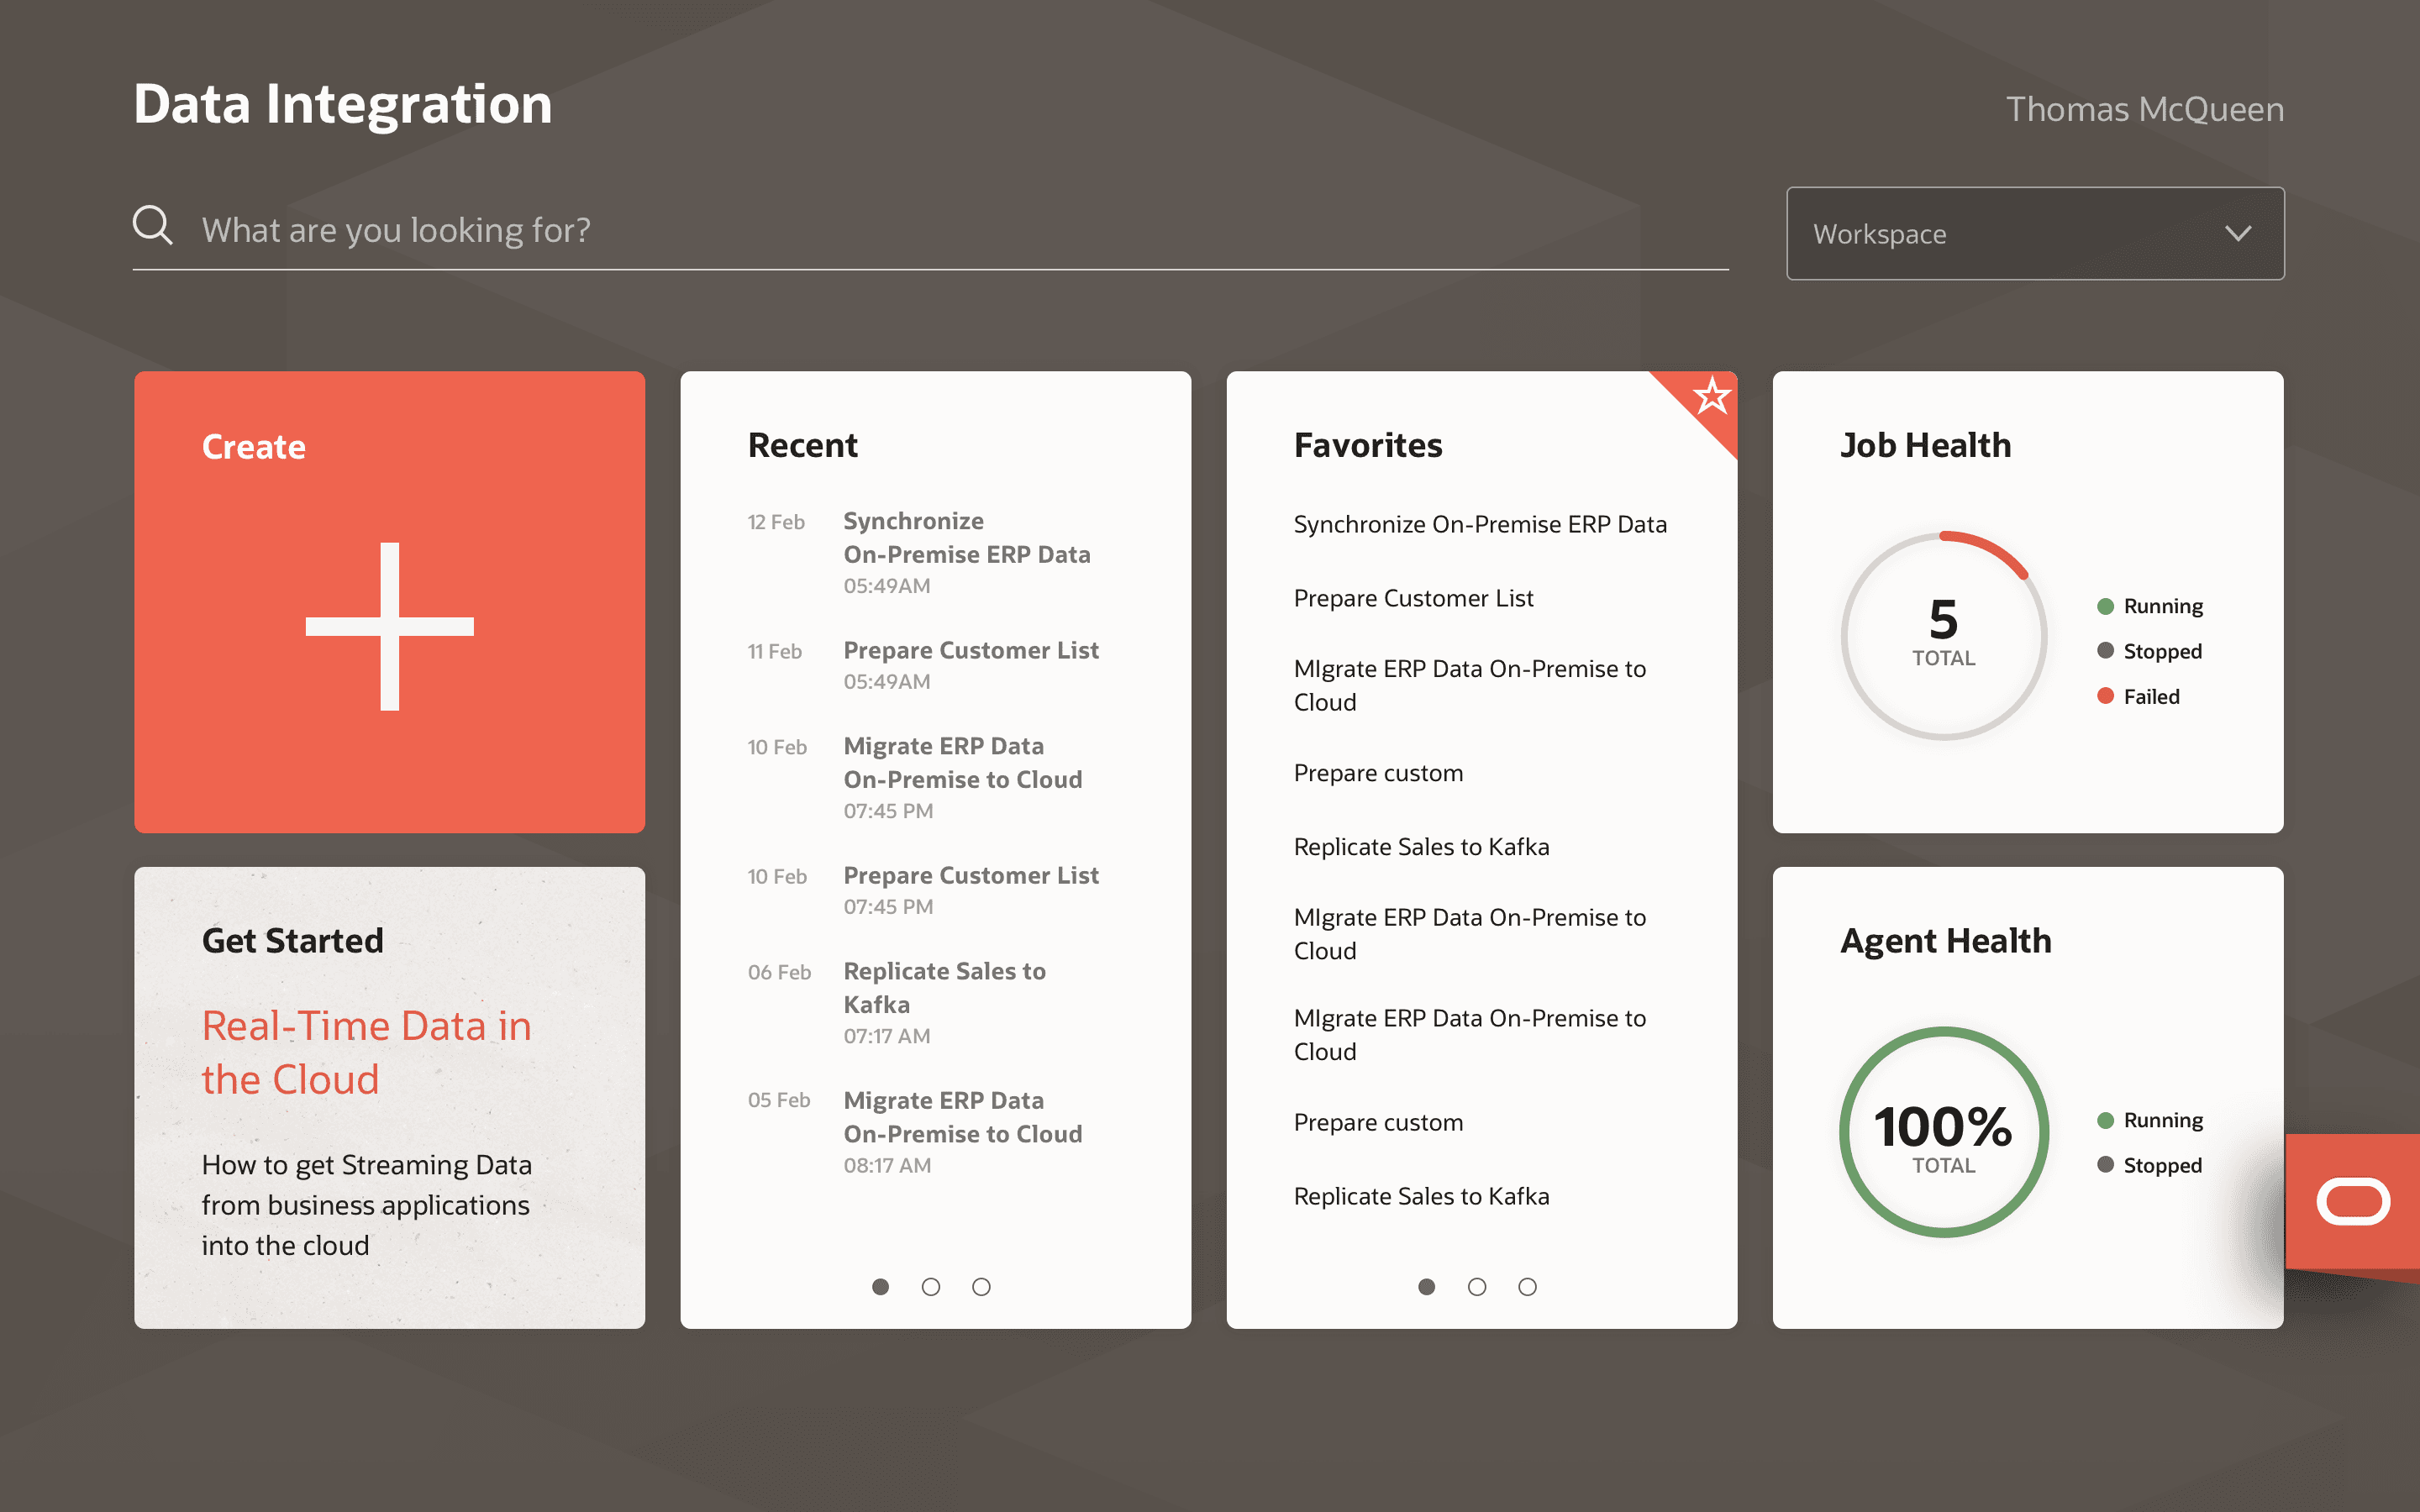Viewport: 2420px width, 1512px height.
Task: Select the third page dot under Favorites
Action: point(1528,1287)
